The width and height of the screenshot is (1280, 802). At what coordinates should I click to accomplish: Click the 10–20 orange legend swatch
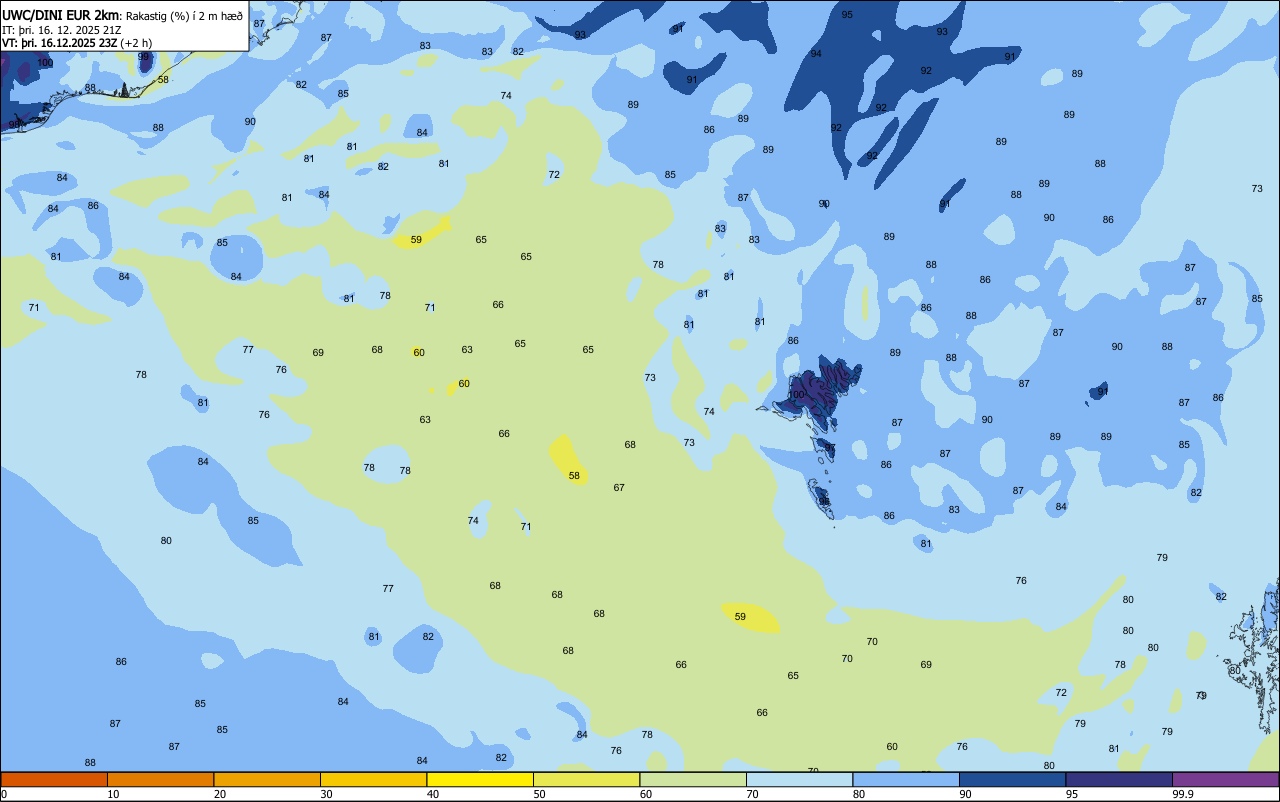(160, 779)
